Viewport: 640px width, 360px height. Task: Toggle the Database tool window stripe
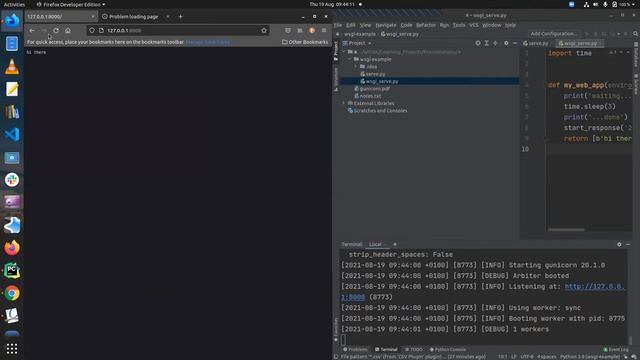636,54
